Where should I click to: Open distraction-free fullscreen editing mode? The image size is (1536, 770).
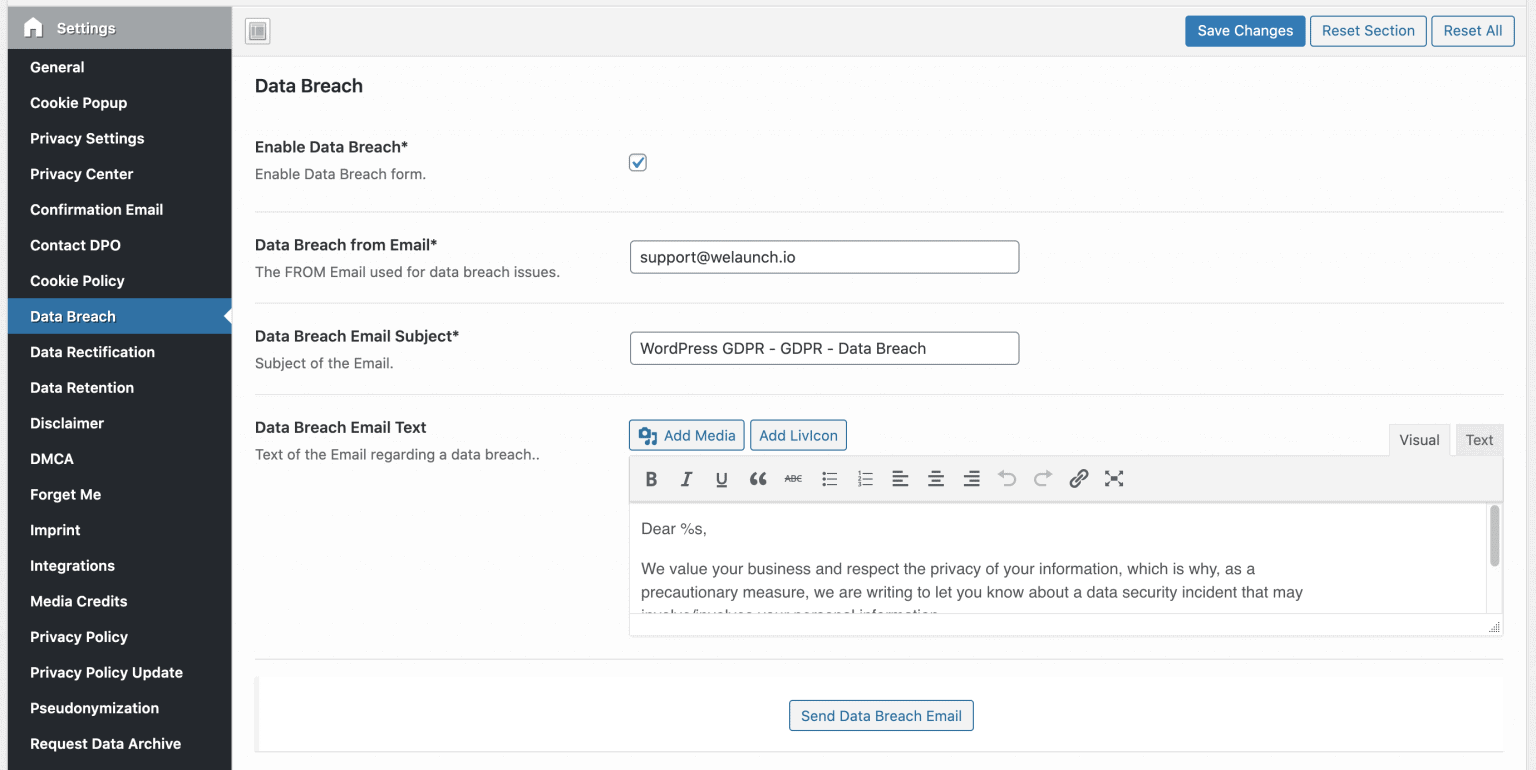pos(1114,479)
